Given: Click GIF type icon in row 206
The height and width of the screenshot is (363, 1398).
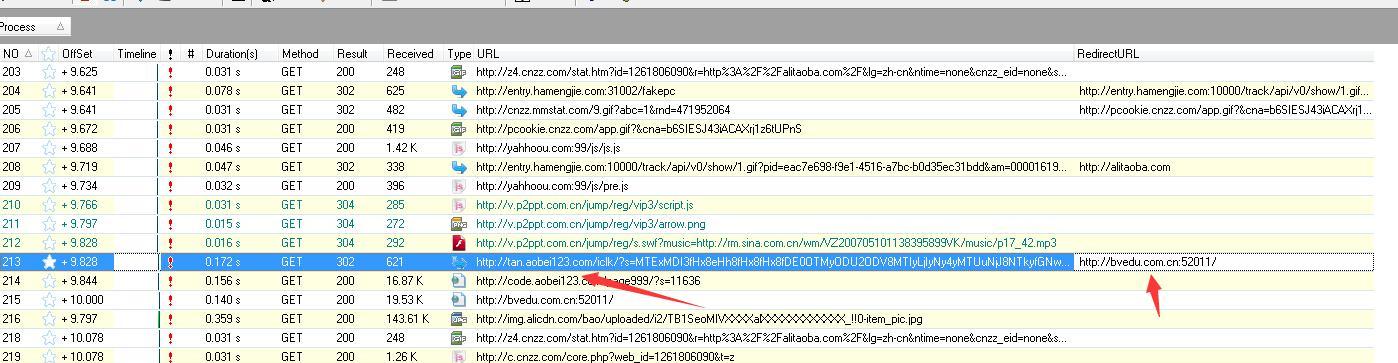Looking at the screenshot, I should pyautogui.click(x=459, y=129).
